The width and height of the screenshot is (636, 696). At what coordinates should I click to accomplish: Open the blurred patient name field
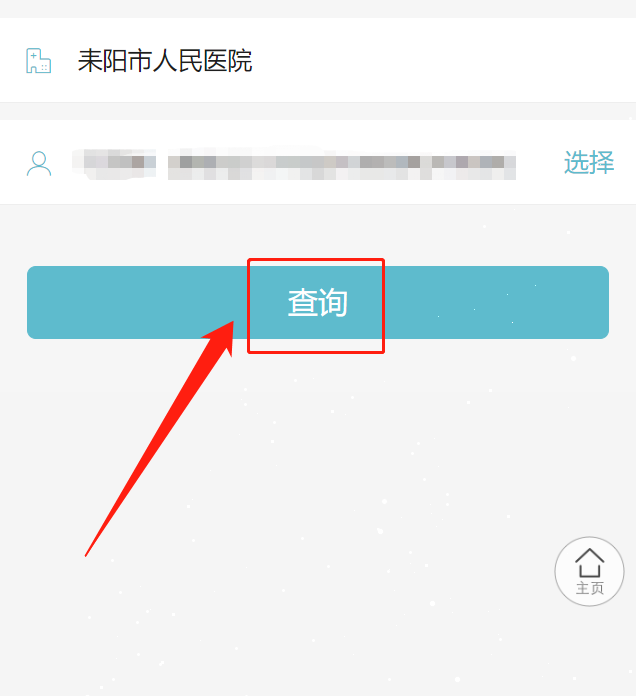[114, 164]
